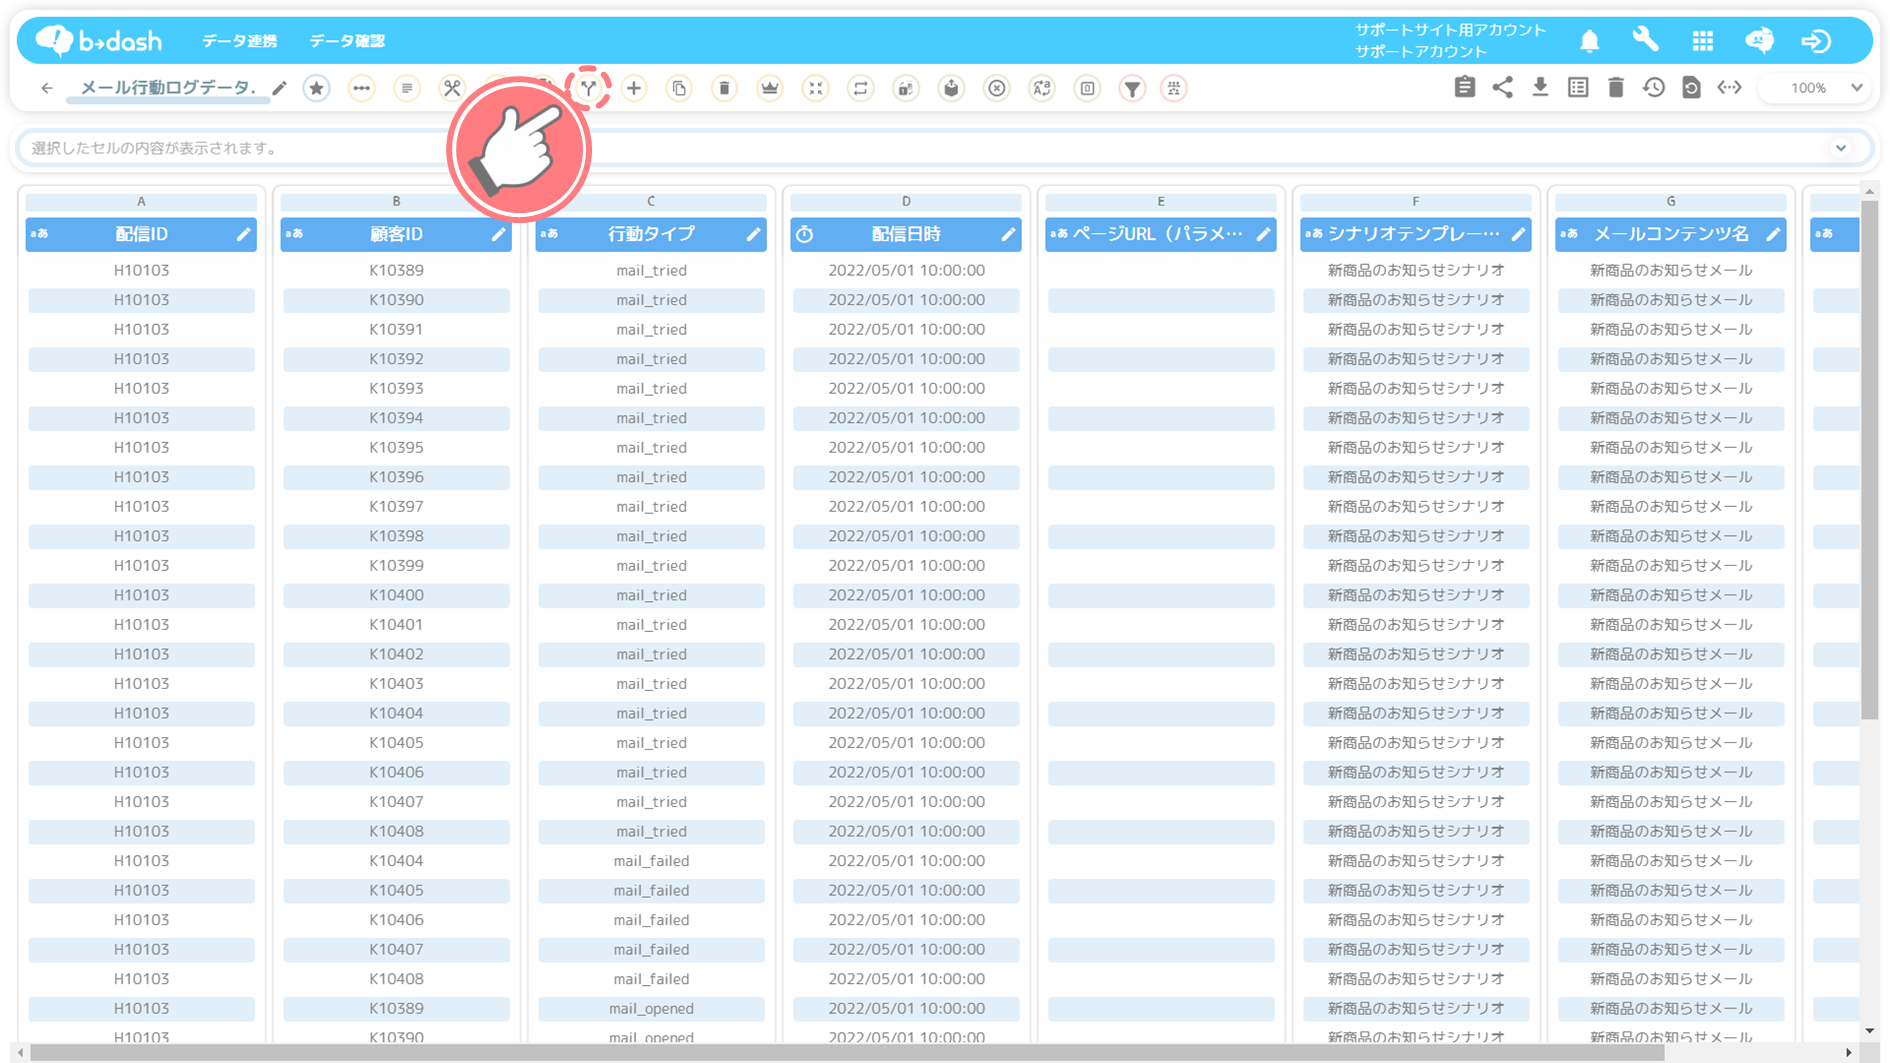This screenshot has width=1890, height=1063.
Task: Click the 行動タイプ column header
Action: [x=651, y=234]
